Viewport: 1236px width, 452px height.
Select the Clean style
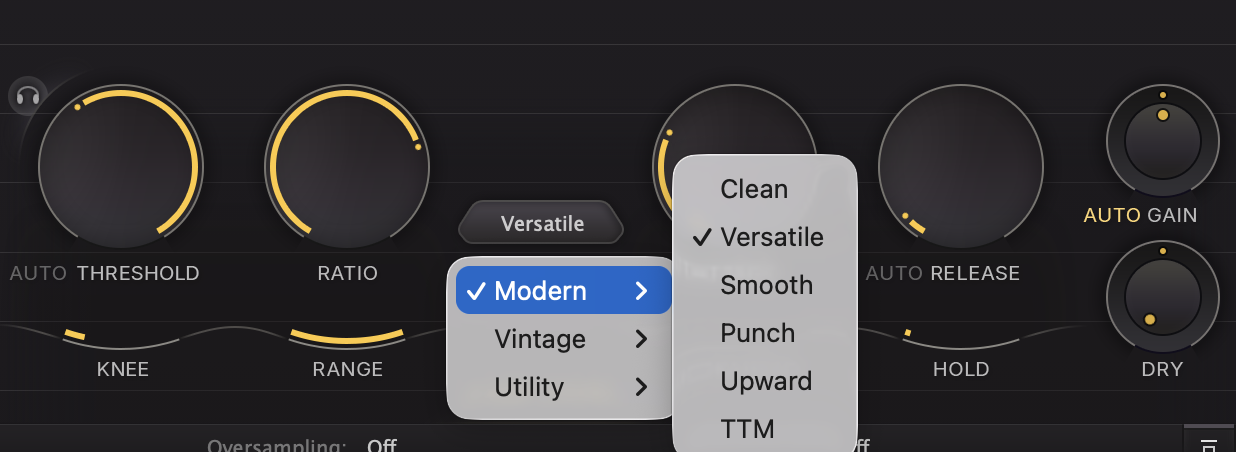pos(754,189)
